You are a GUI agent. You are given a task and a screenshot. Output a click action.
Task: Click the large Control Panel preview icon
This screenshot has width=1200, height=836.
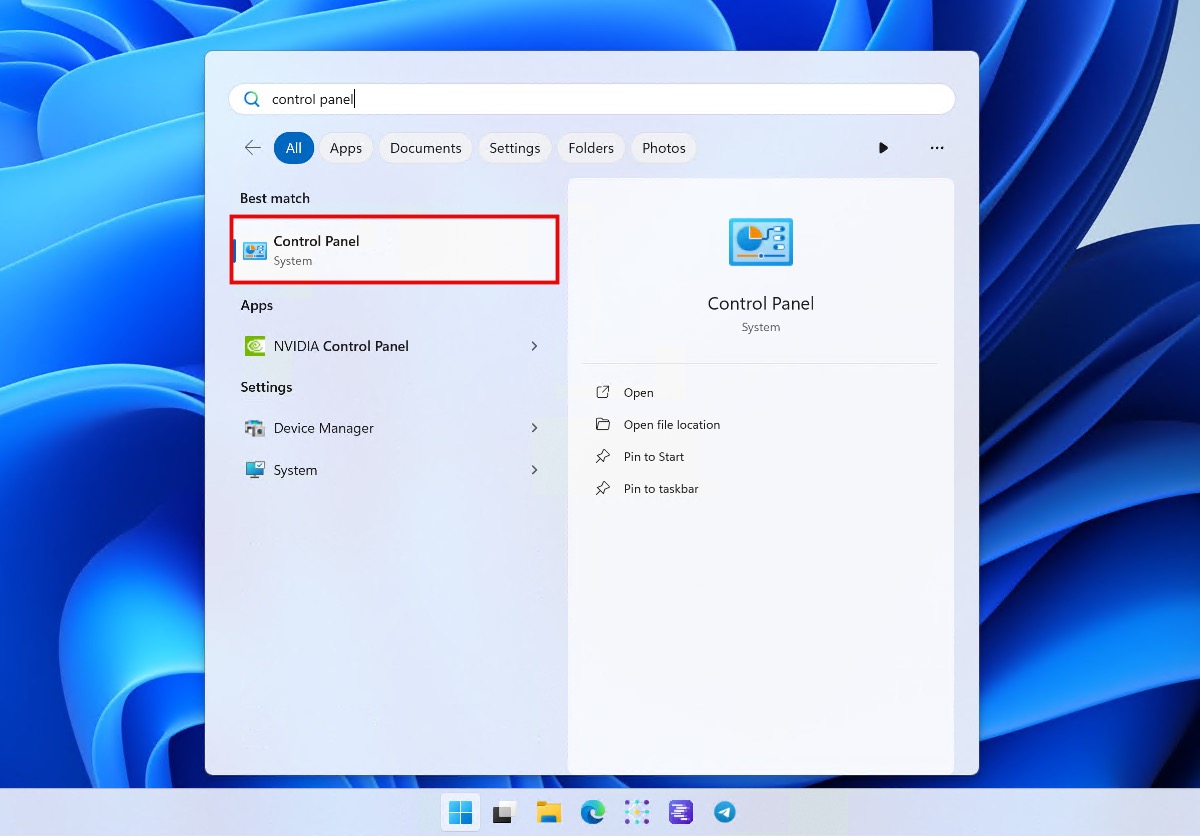761,242
